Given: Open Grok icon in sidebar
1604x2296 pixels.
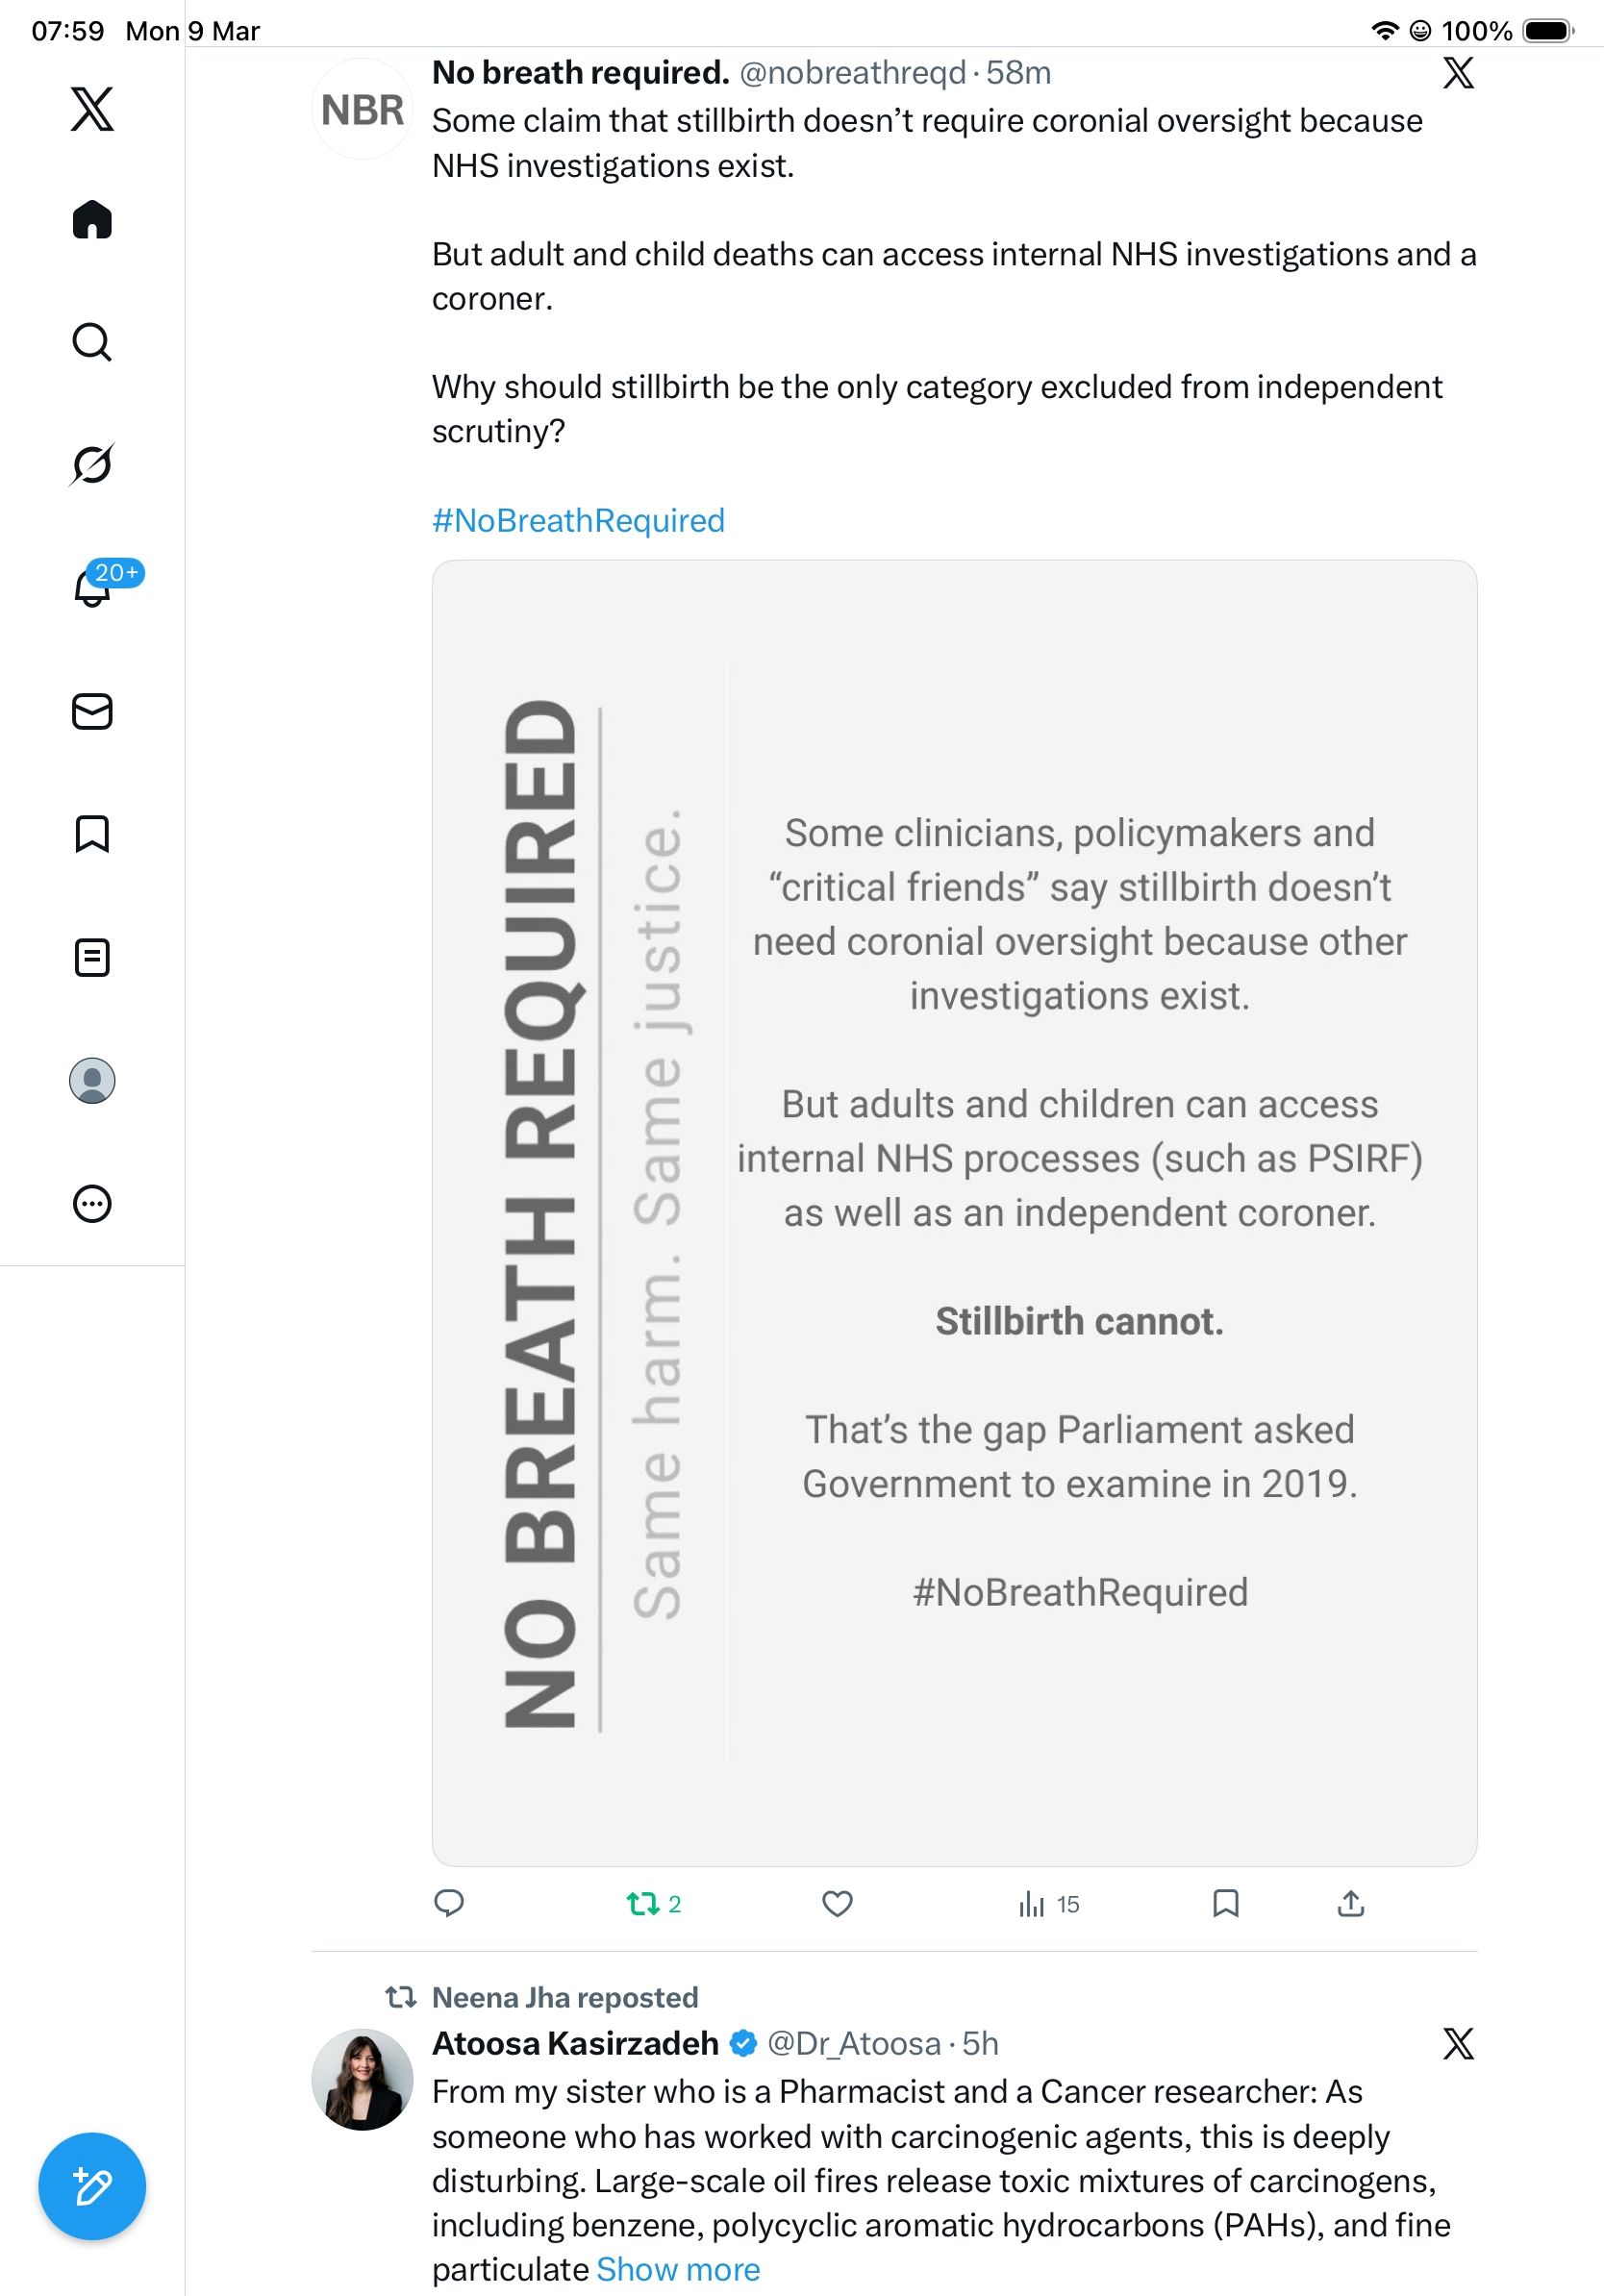Looking at the screenshot, I should point(92,464).
